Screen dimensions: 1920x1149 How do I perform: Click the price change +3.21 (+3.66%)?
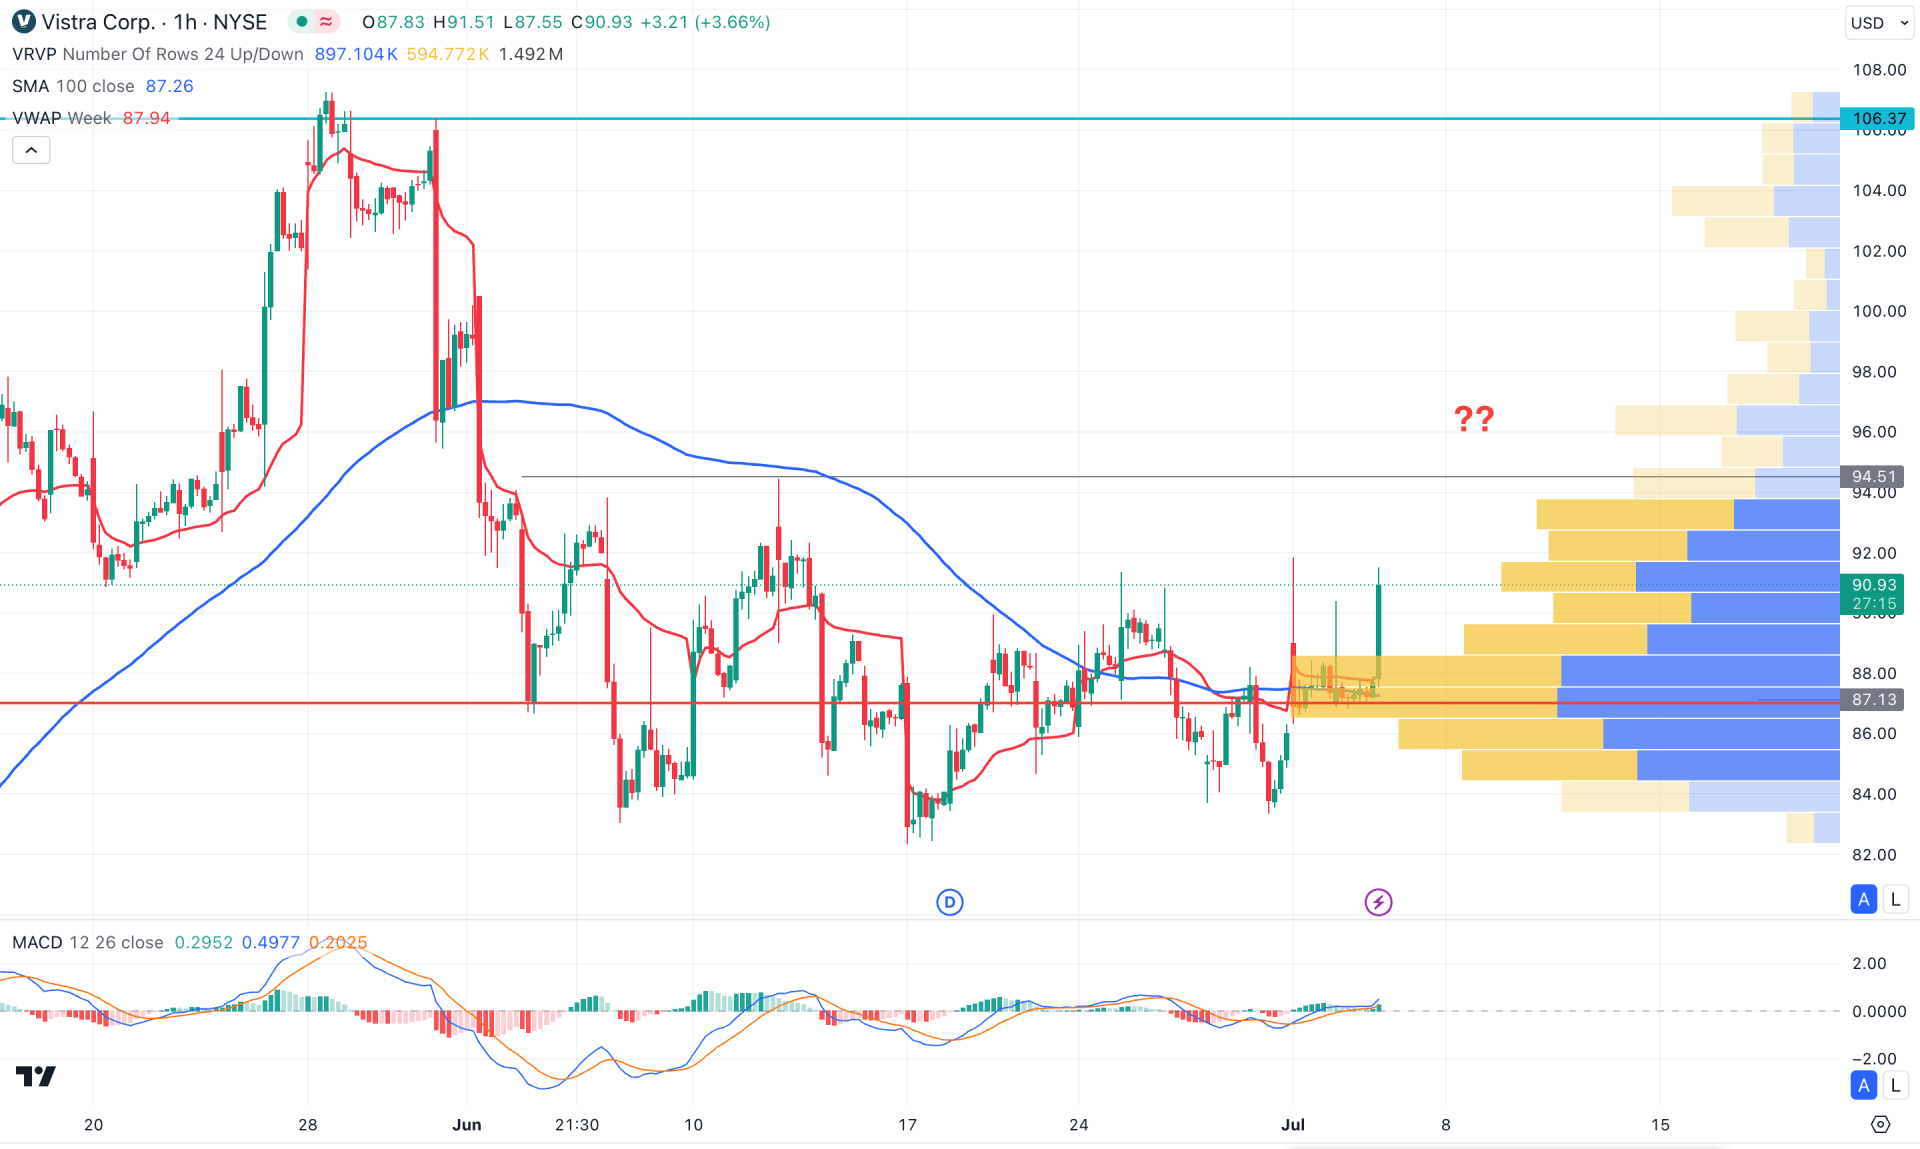click(706, 22)
